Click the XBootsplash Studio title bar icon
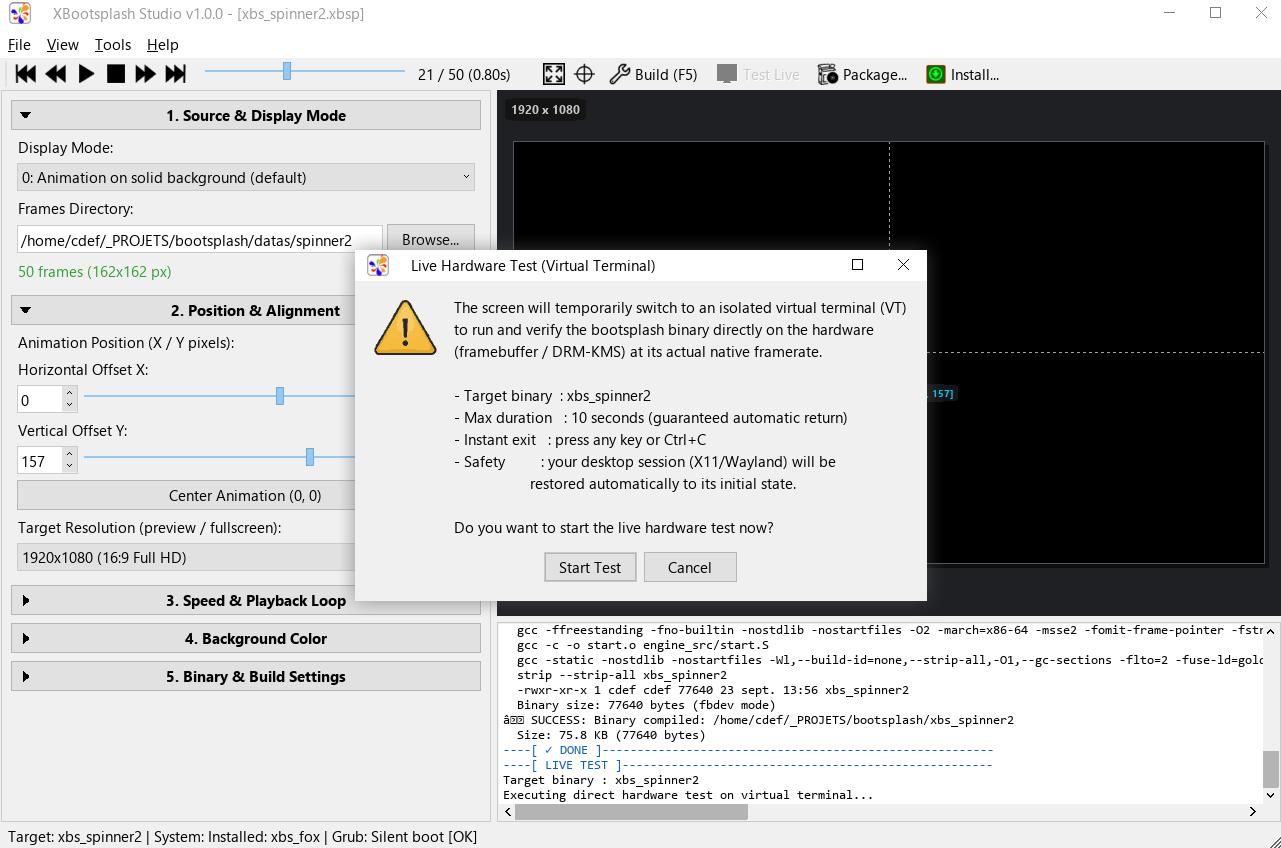 (19, 14)
